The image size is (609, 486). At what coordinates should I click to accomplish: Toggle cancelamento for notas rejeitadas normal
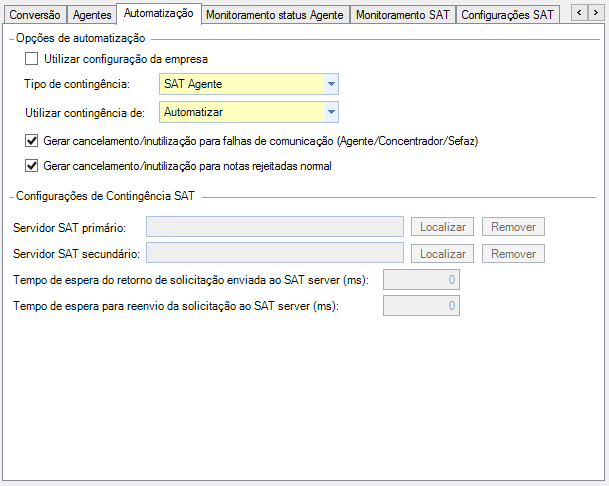(x=31, y=165)
